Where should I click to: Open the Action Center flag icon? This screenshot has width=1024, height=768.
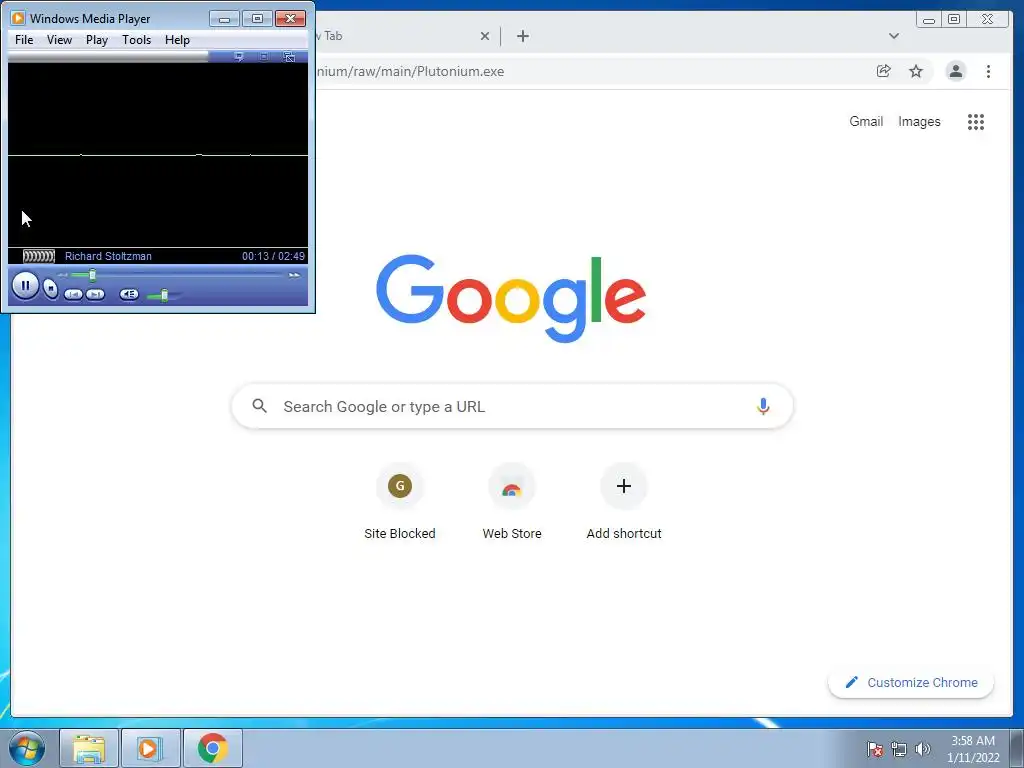[875, 749]
